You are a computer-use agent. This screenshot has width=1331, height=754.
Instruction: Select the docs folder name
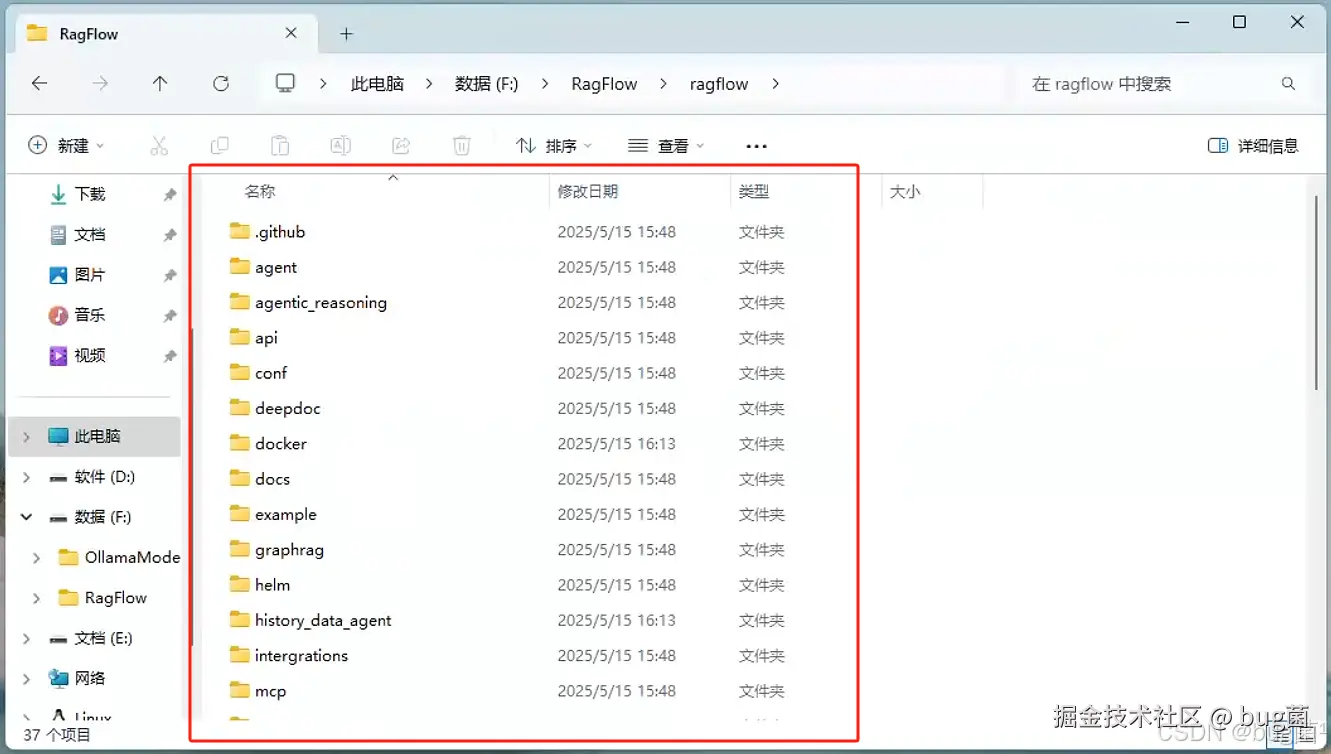(272, 479)
